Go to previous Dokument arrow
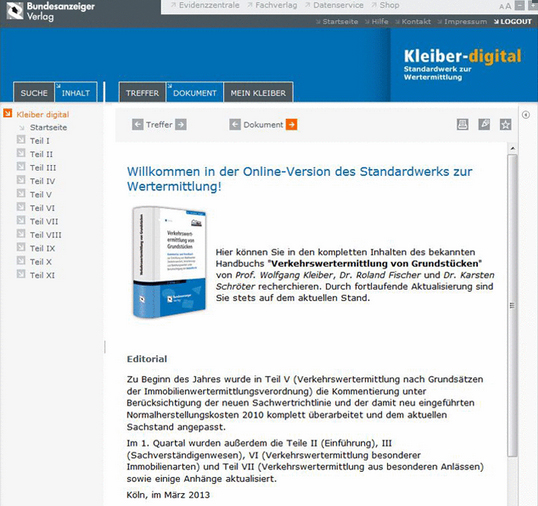The width and height of the screenshot is (538, 506). point(235,124)
